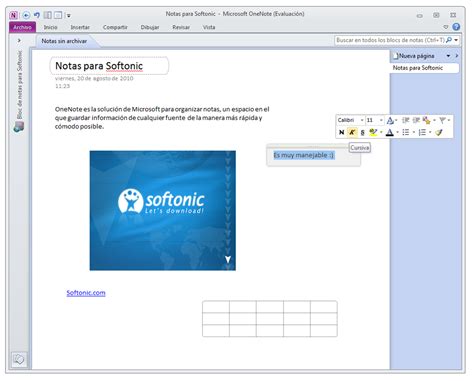Toggle underline (S) formatting
Image resolution: width=474 pixels, height=381 pixels.
coord(362,132)
